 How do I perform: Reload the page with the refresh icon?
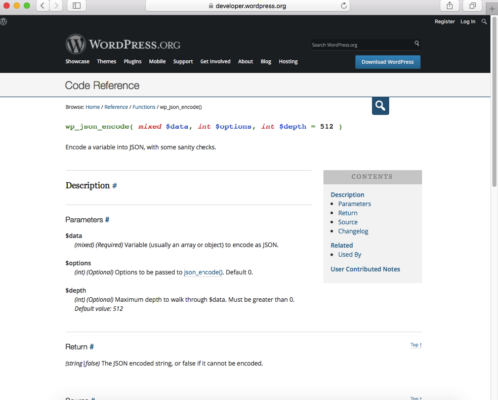(x=344, y=6)
